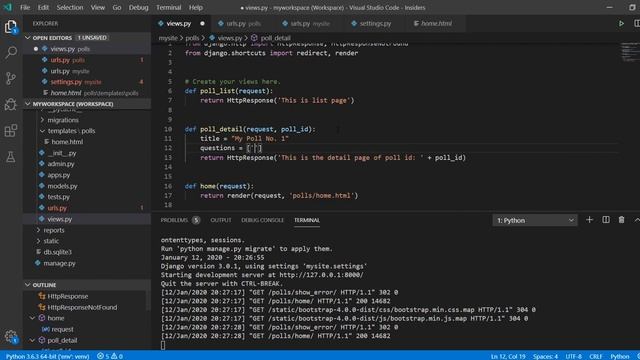Collapse the Open Editors section

28,38
